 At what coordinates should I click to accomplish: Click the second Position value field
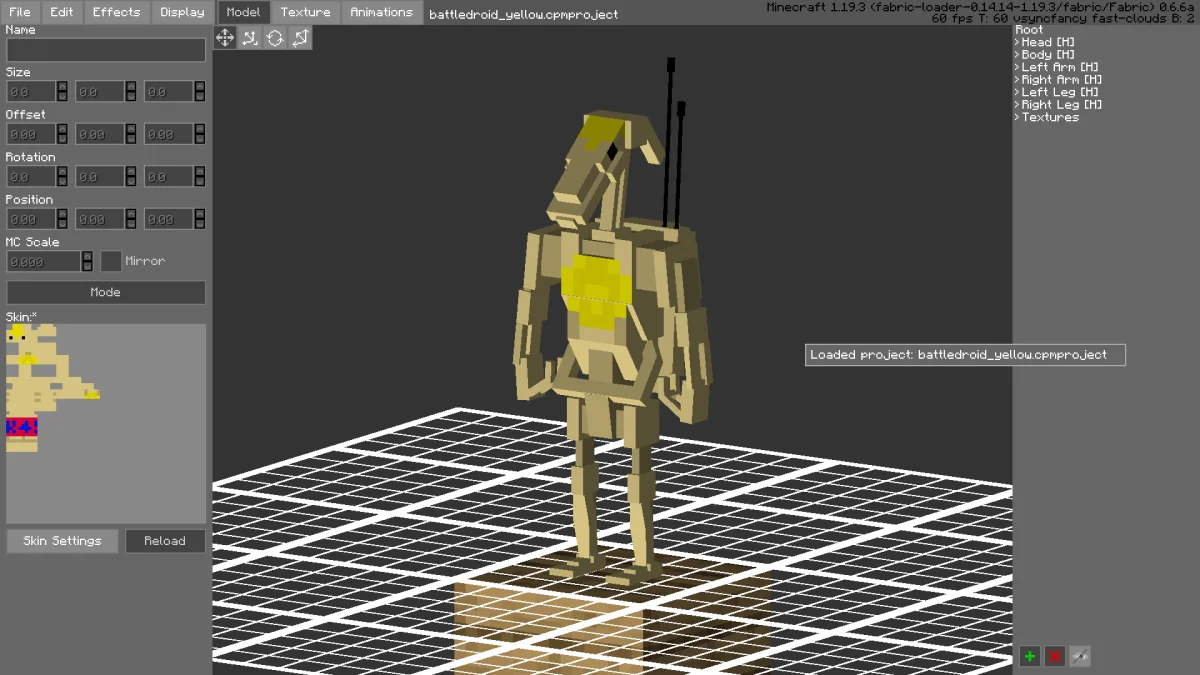click(x=100, y=219)
